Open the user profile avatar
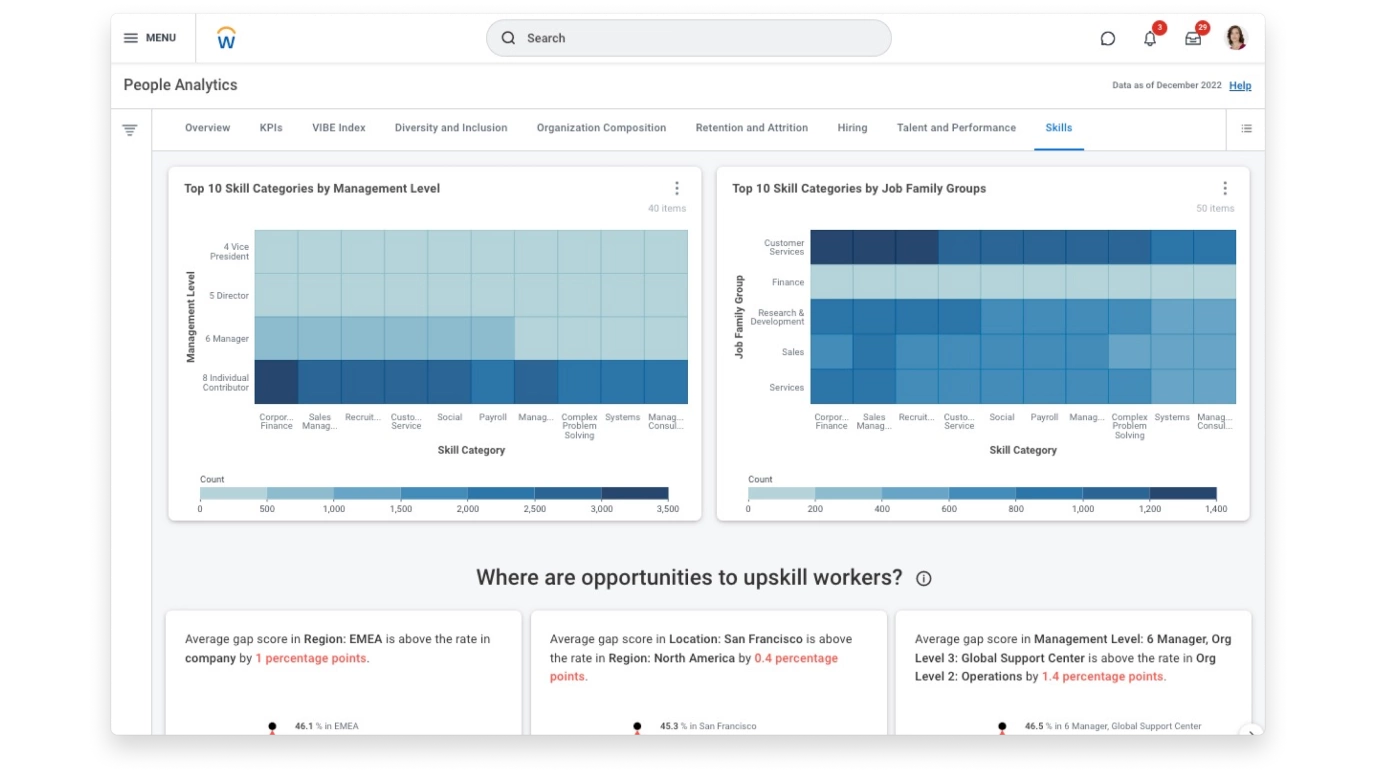Viewport: 1376px width, 774px height. 1236,38
